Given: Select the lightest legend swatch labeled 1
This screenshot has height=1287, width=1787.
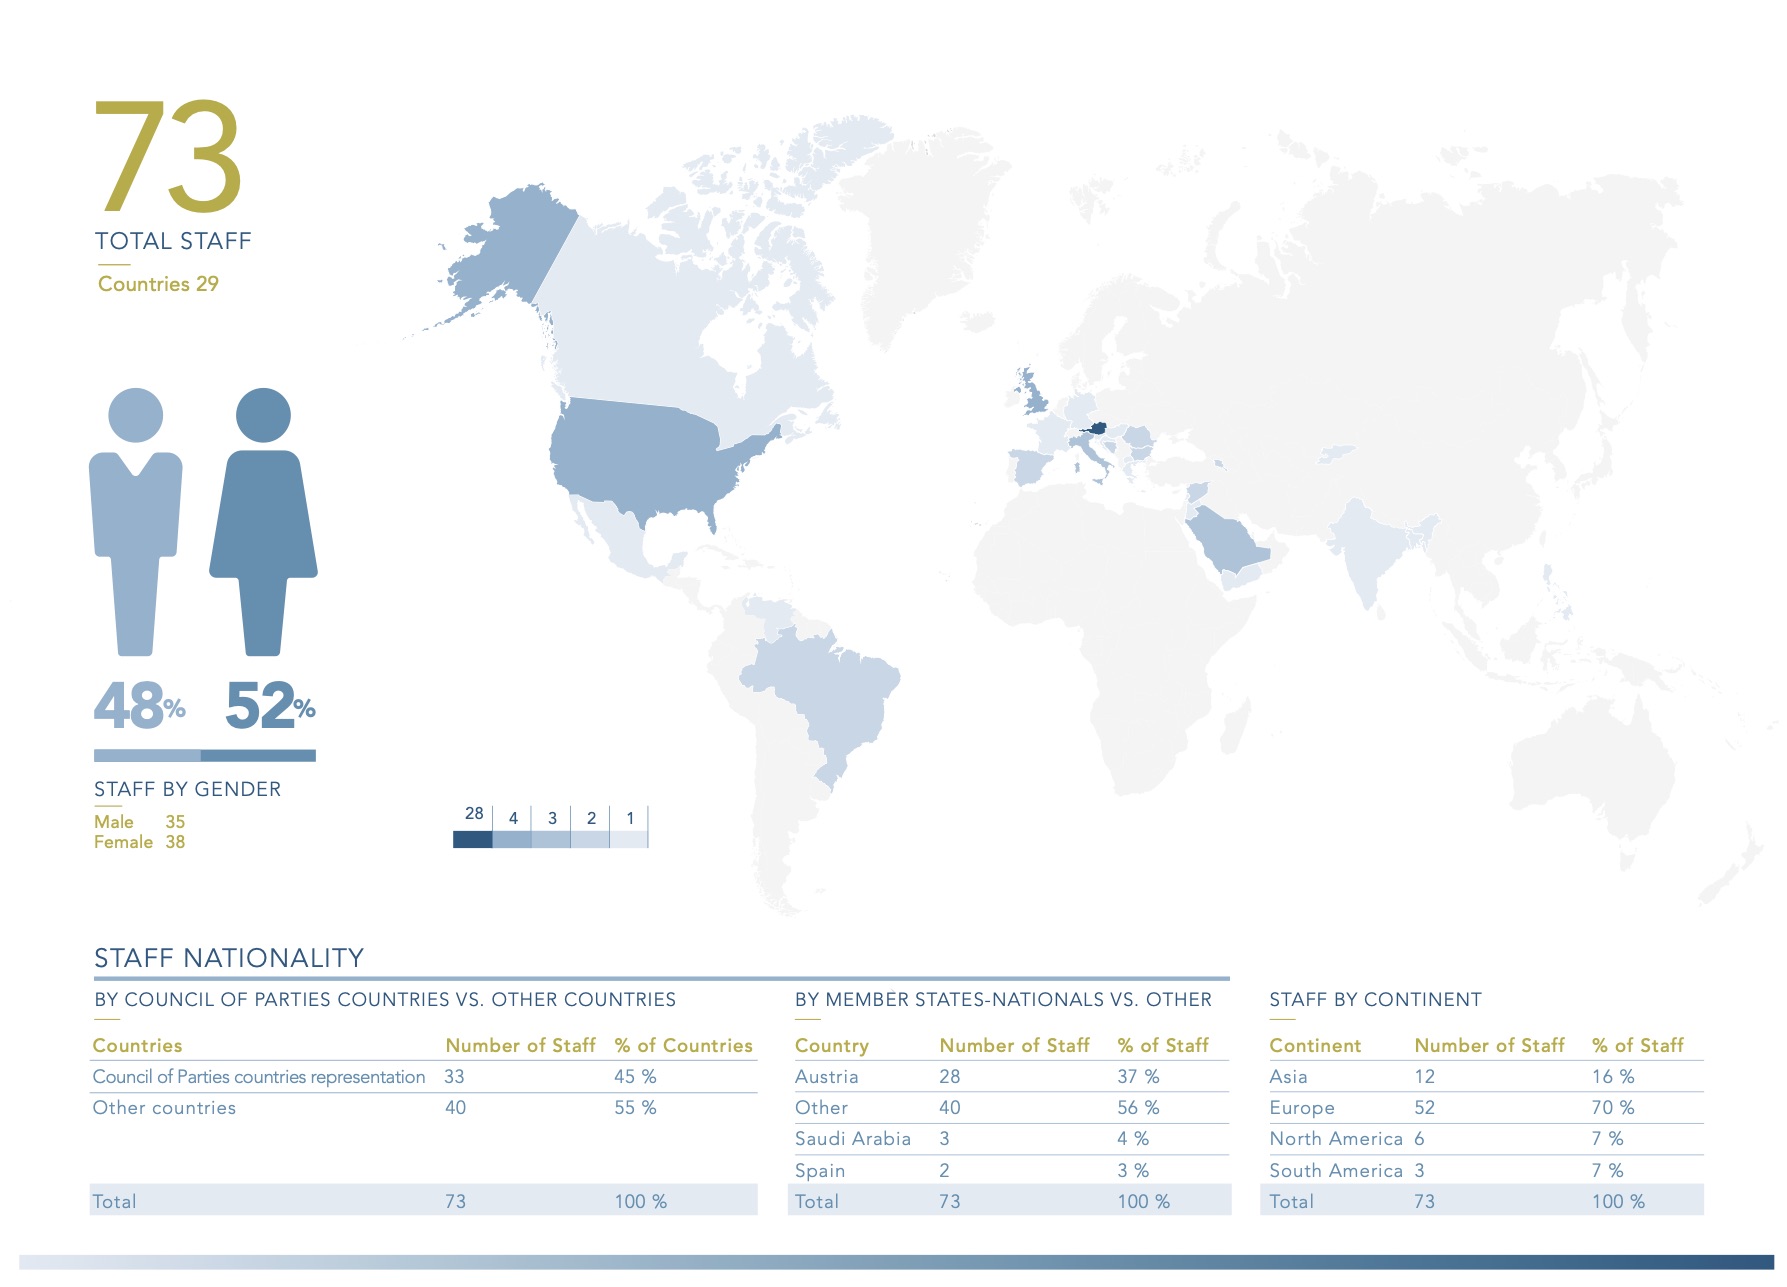Looking at the screenshot, I should pyautogui.click(x=628, y=839).
